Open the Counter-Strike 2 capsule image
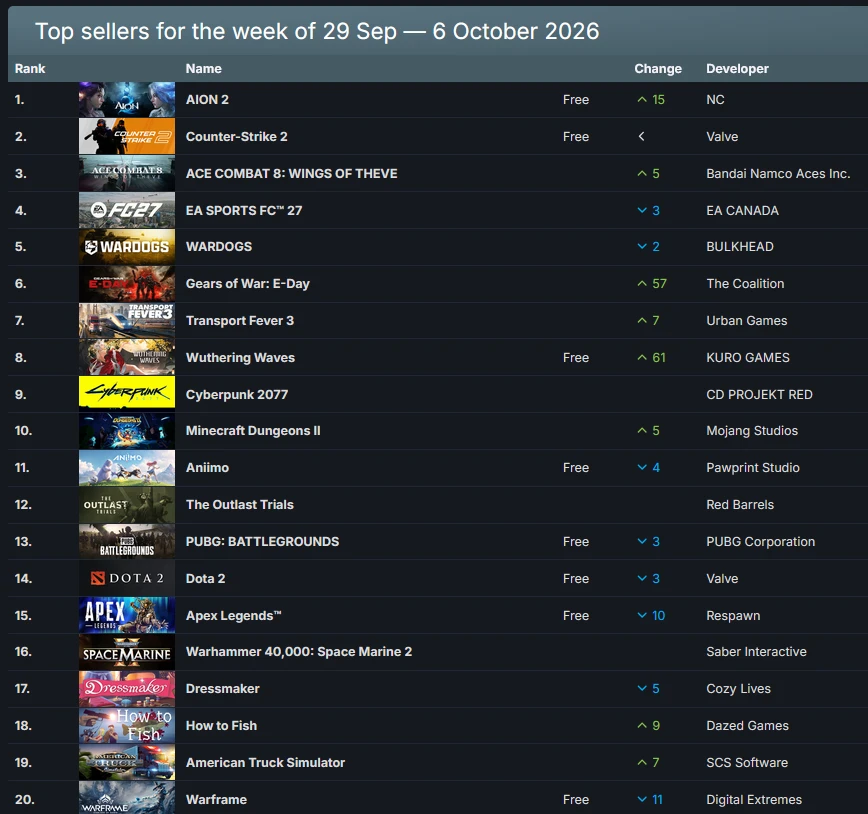Viewport: 868px width, 814px height. click(127, 136)
